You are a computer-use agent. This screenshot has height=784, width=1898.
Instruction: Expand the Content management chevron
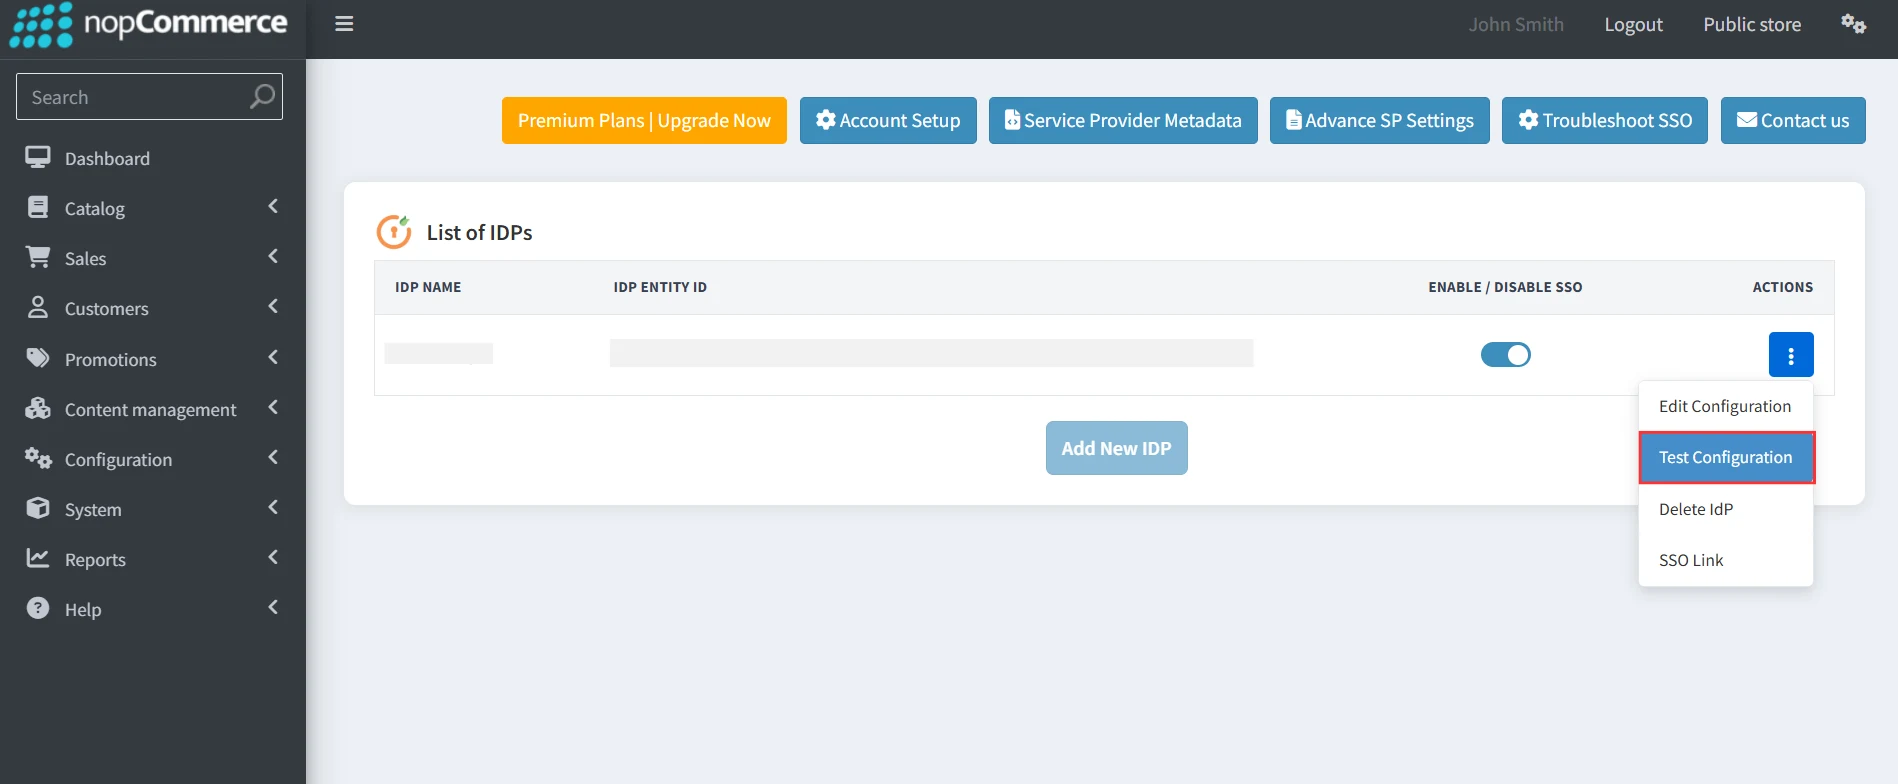click(273, 407)
